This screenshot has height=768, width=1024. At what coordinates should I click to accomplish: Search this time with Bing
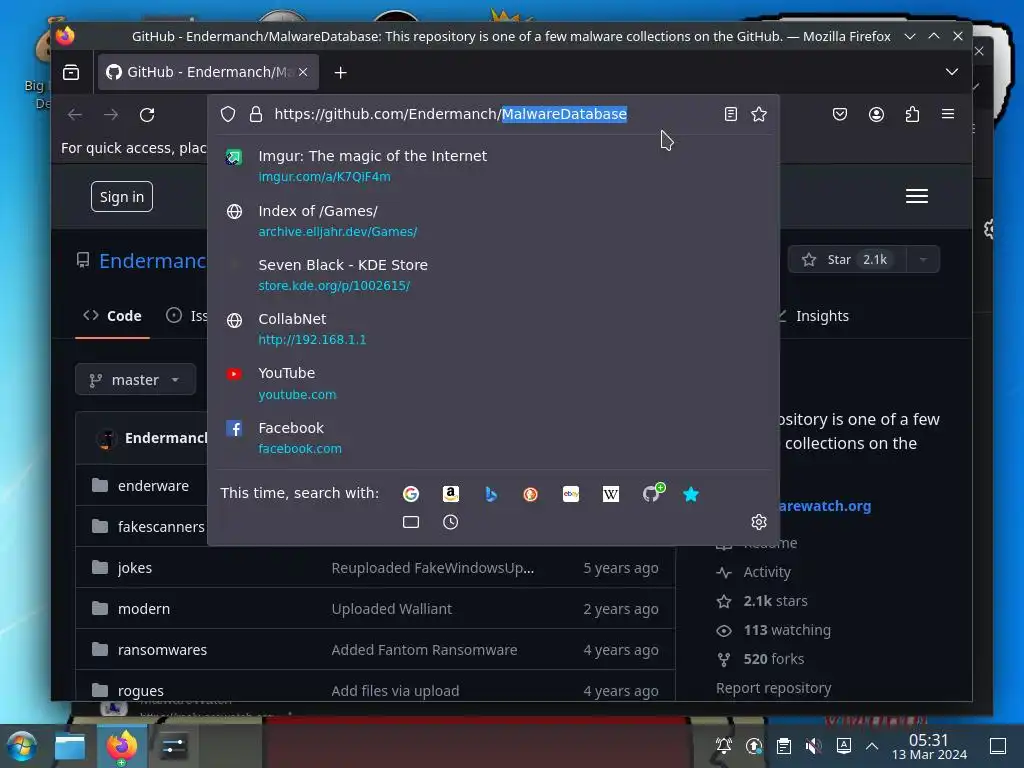click(x=490, y=494)
